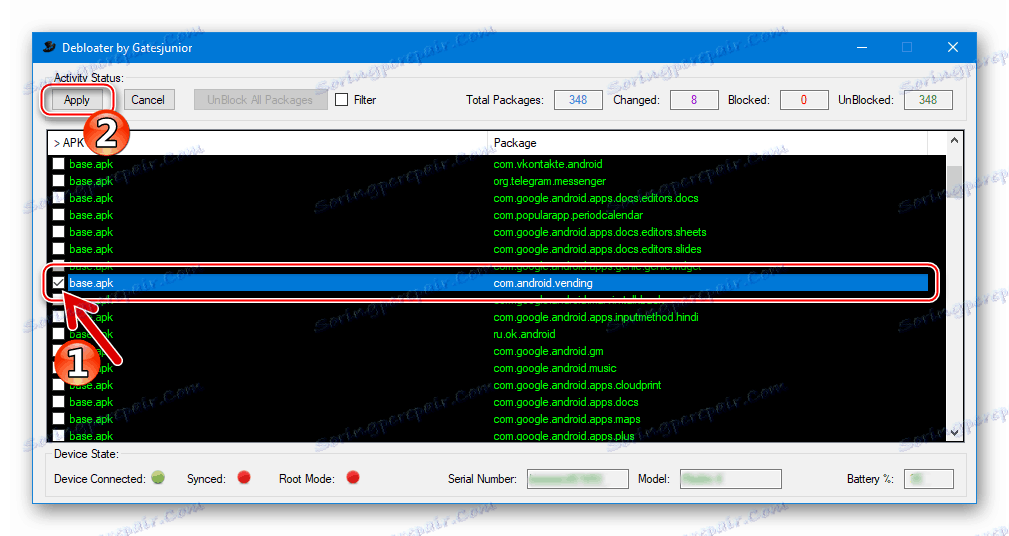Tick checkbox for com.google.android.apps.maps
This screenshot has height=536, width=1009.
[x=59, y=419]
